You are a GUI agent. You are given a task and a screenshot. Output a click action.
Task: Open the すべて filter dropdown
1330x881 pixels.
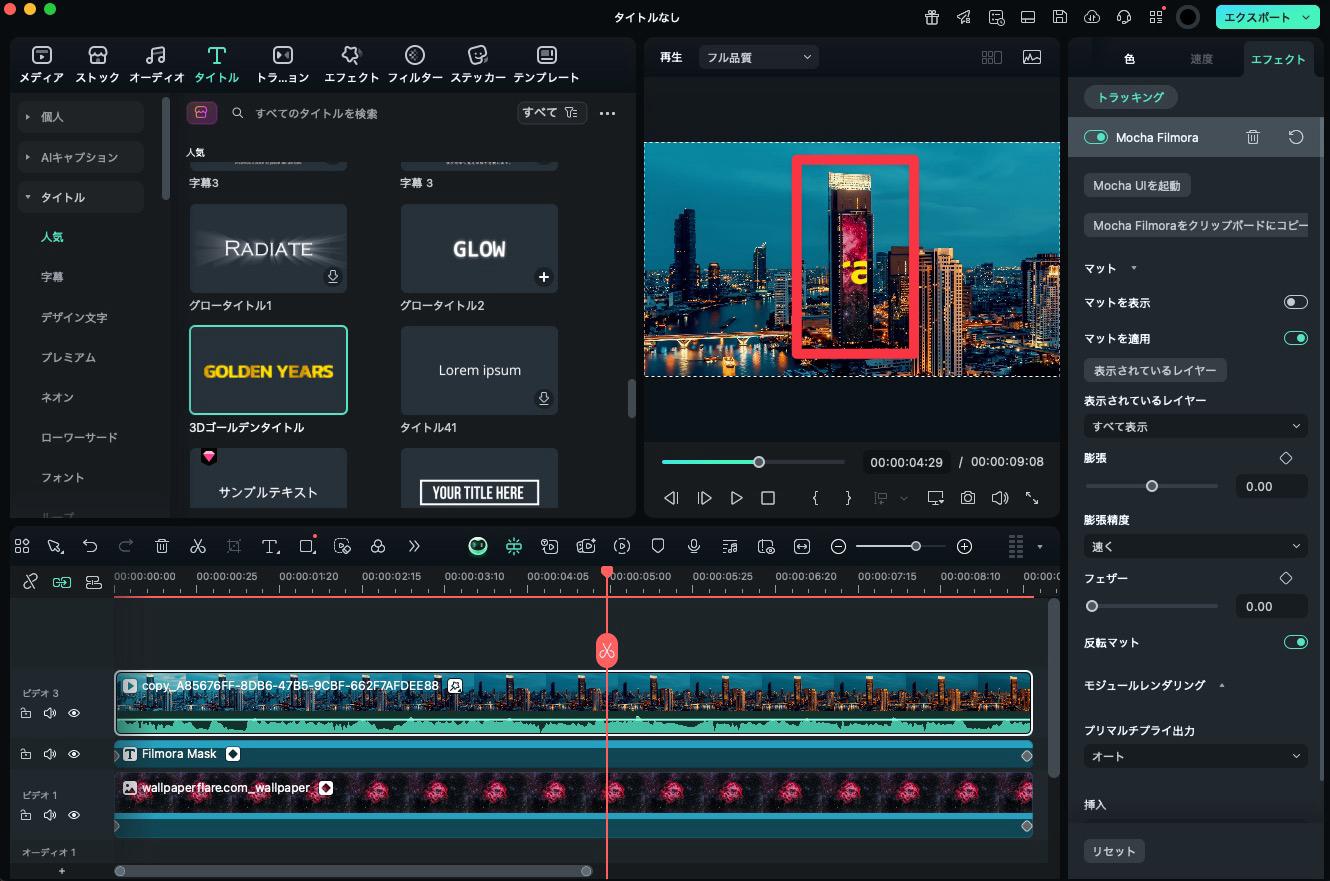[551, 113]
